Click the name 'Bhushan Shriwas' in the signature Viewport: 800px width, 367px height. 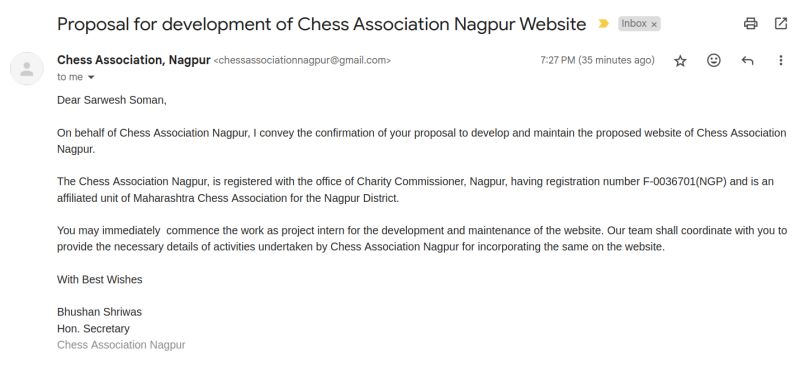(x=99, y=312)
